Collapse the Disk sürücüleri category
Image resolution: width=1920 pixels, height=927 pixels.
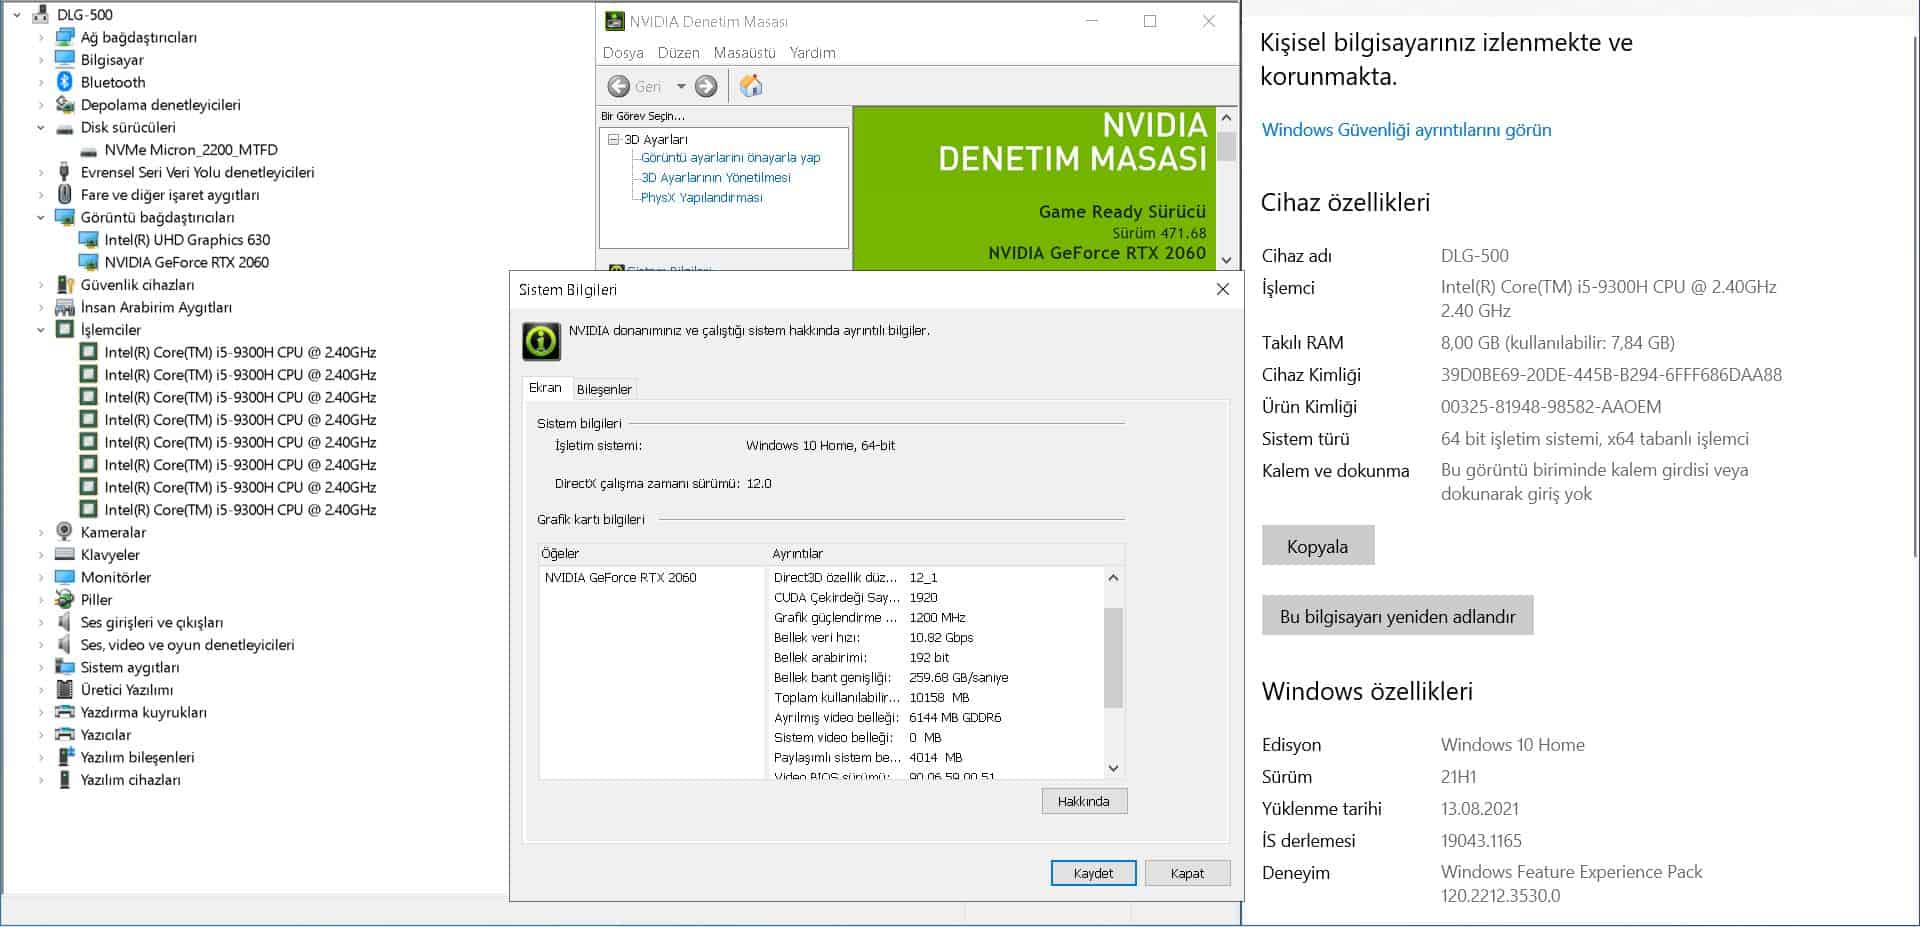tap(41, 127)
